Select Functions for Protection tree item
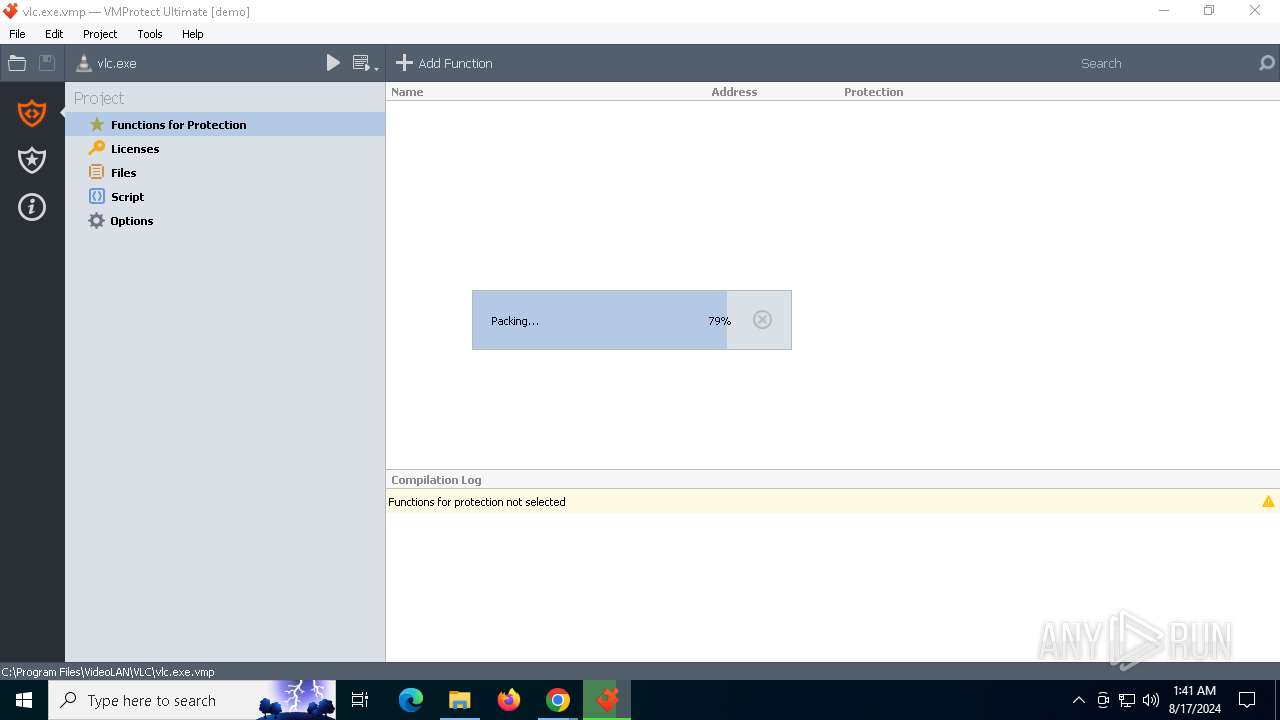1280x720 pixels. (x=225, y=125)
